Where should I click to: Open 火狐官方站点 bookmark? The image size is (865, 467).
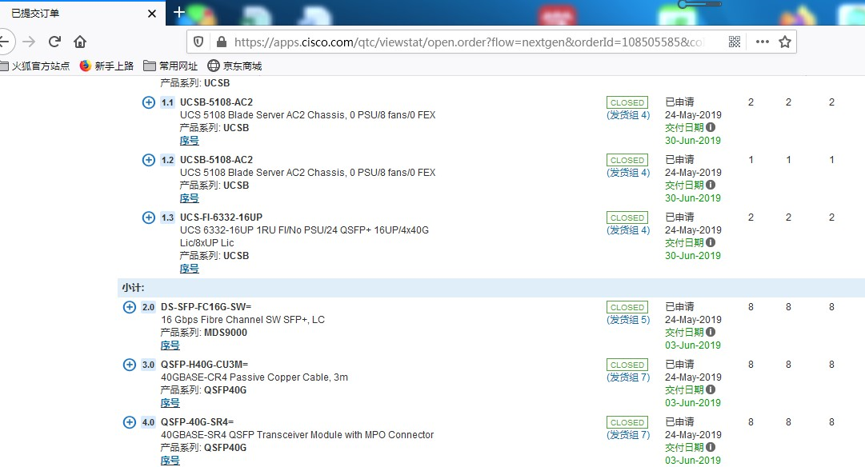[x=35, y=66]
